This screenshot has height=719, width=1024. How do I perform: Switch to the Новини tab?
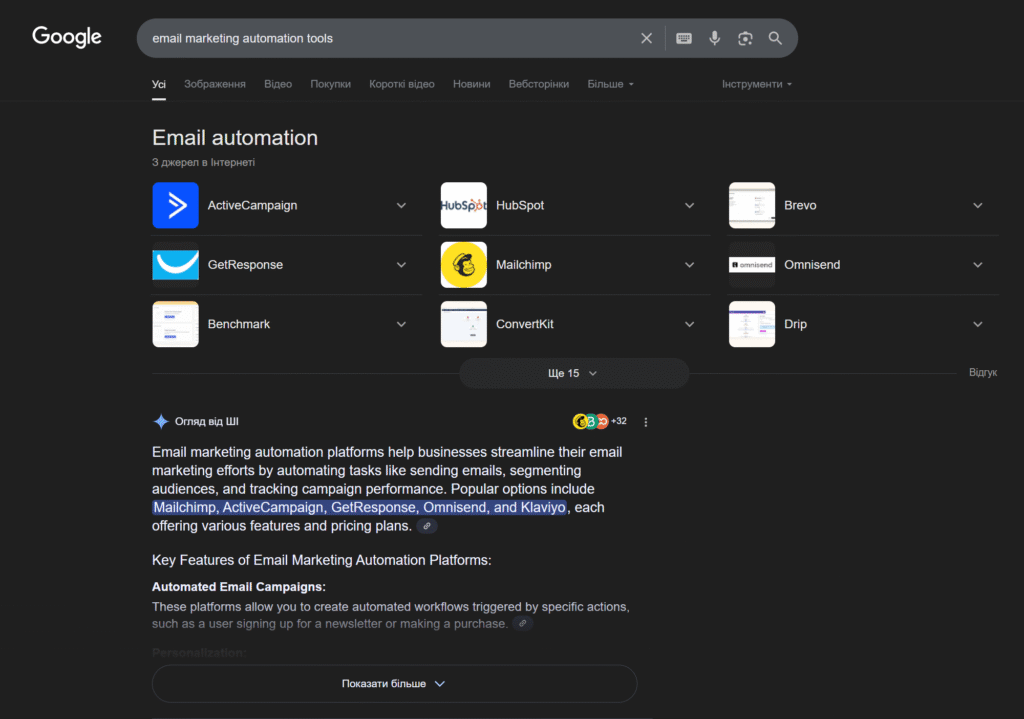[472, 84]
